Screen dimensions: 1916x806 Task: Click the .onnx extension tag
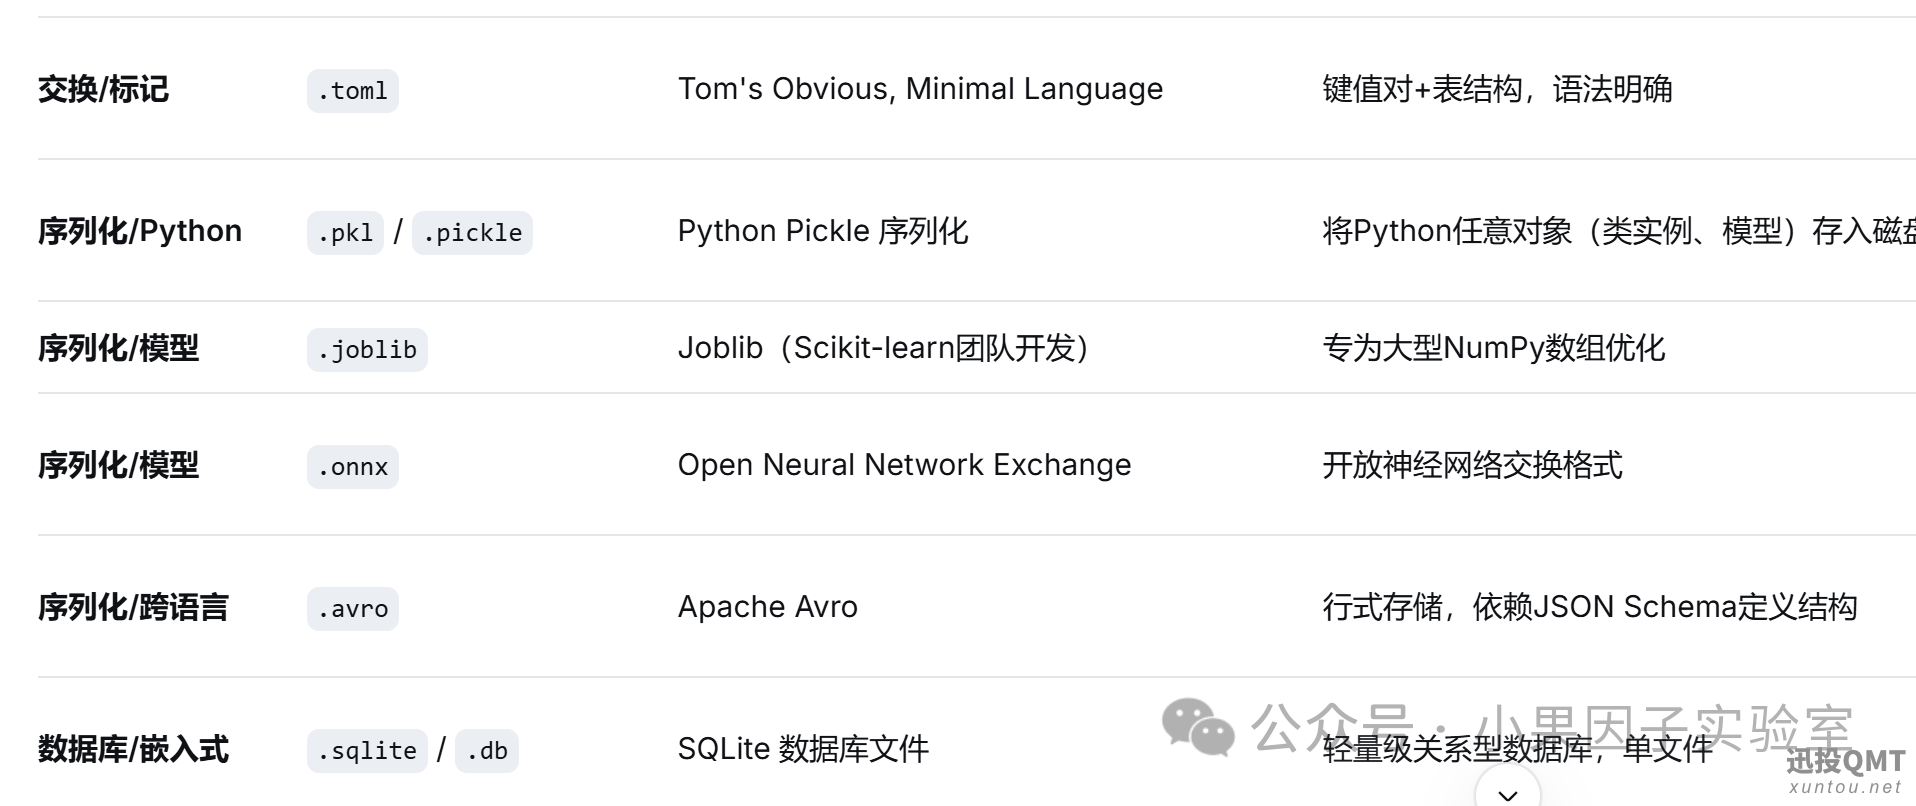coord(353,467)
